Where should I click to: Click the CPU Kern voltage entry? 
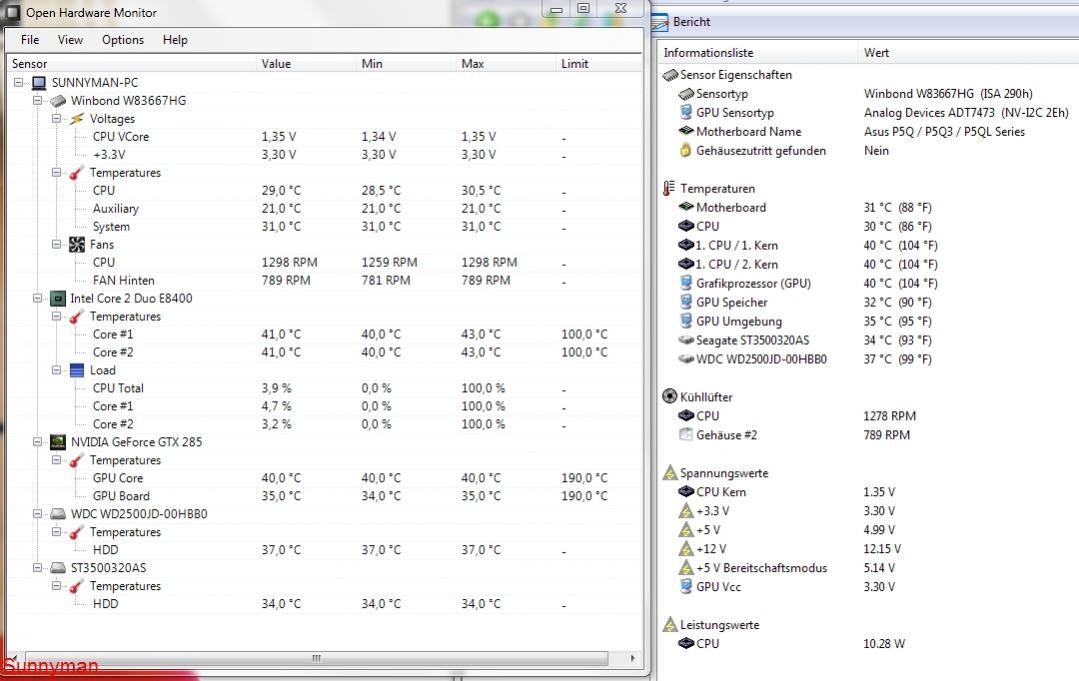[x=721, y=492]
